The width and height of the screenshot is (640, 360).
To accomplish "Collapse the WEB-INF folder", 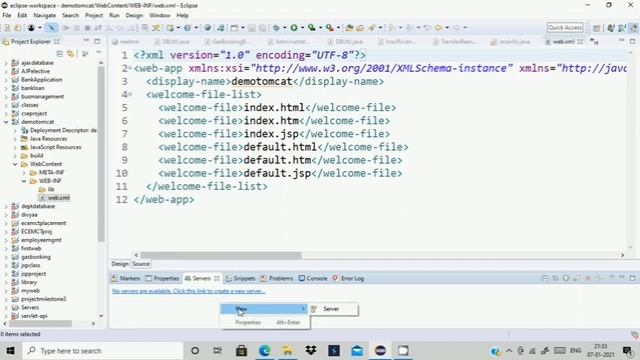I will pyautogui.click(x=24, y=181).
